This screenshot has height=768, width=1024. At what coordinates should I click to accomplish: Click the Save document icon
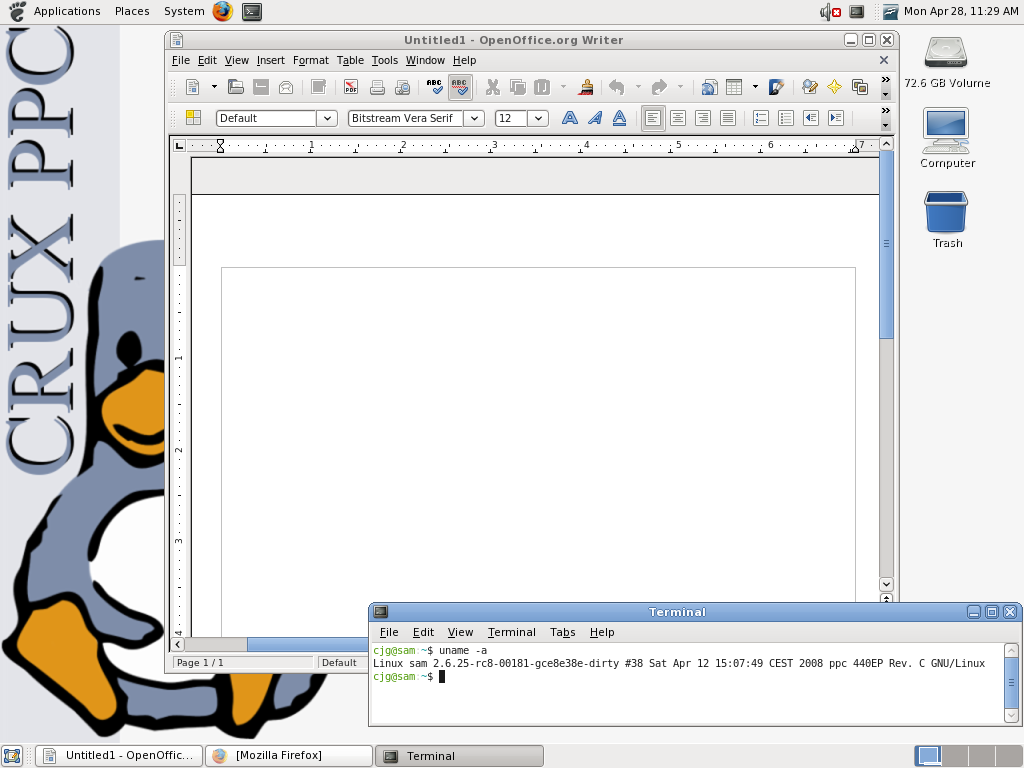click(x=261, y=87)
